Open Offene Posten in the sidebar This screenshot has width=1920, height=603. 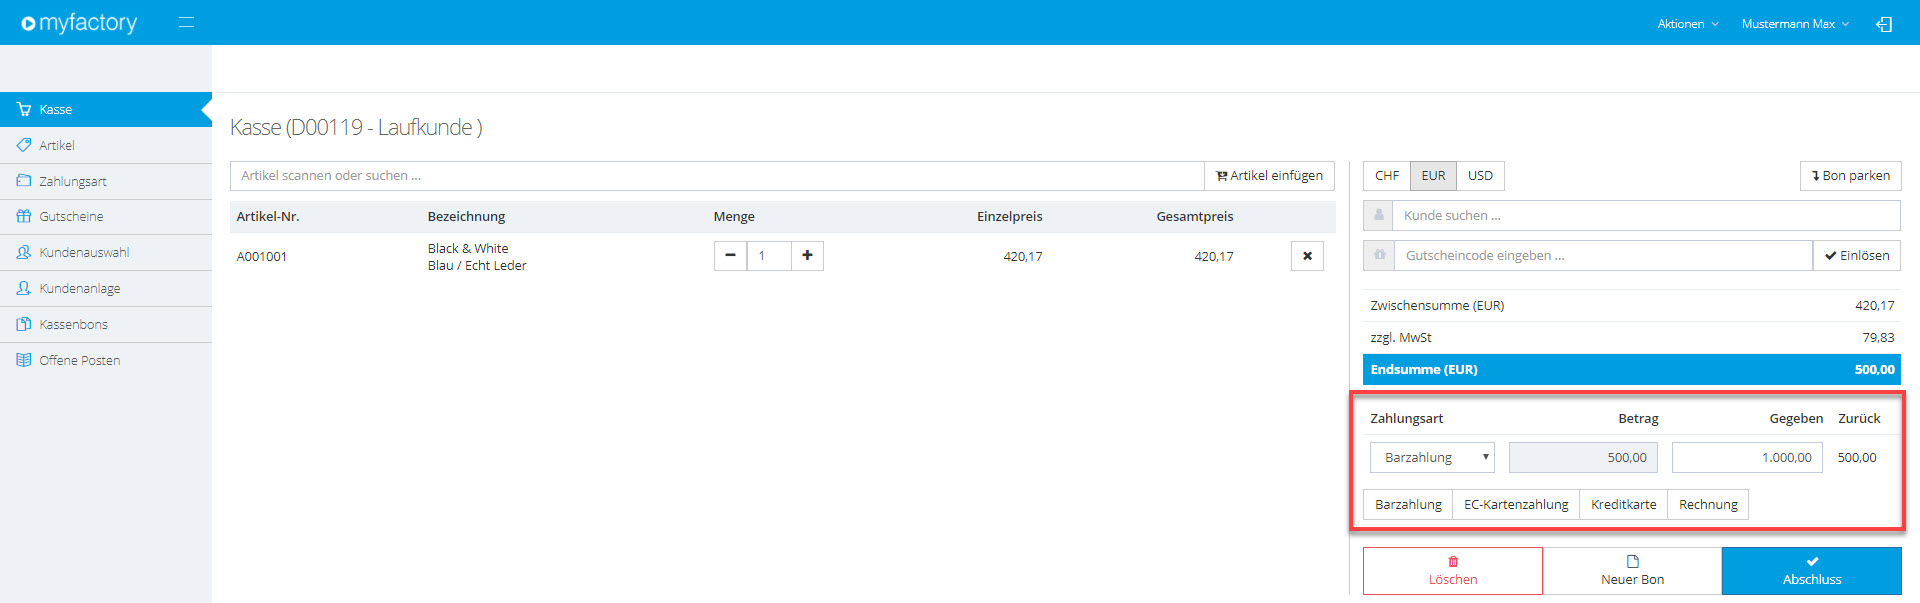pyautogui.click(x=106, y=360)
